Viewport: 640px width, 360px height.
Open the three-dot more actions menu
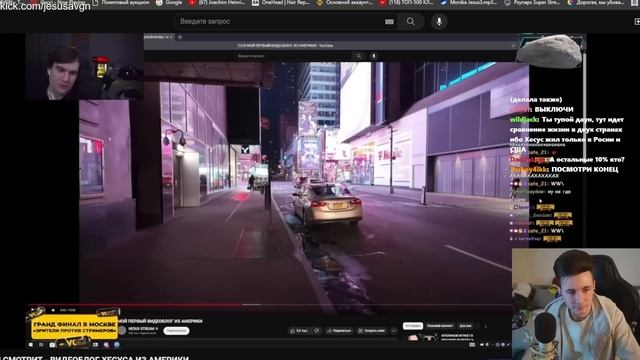pyautogui.click(x=393, y=331)
